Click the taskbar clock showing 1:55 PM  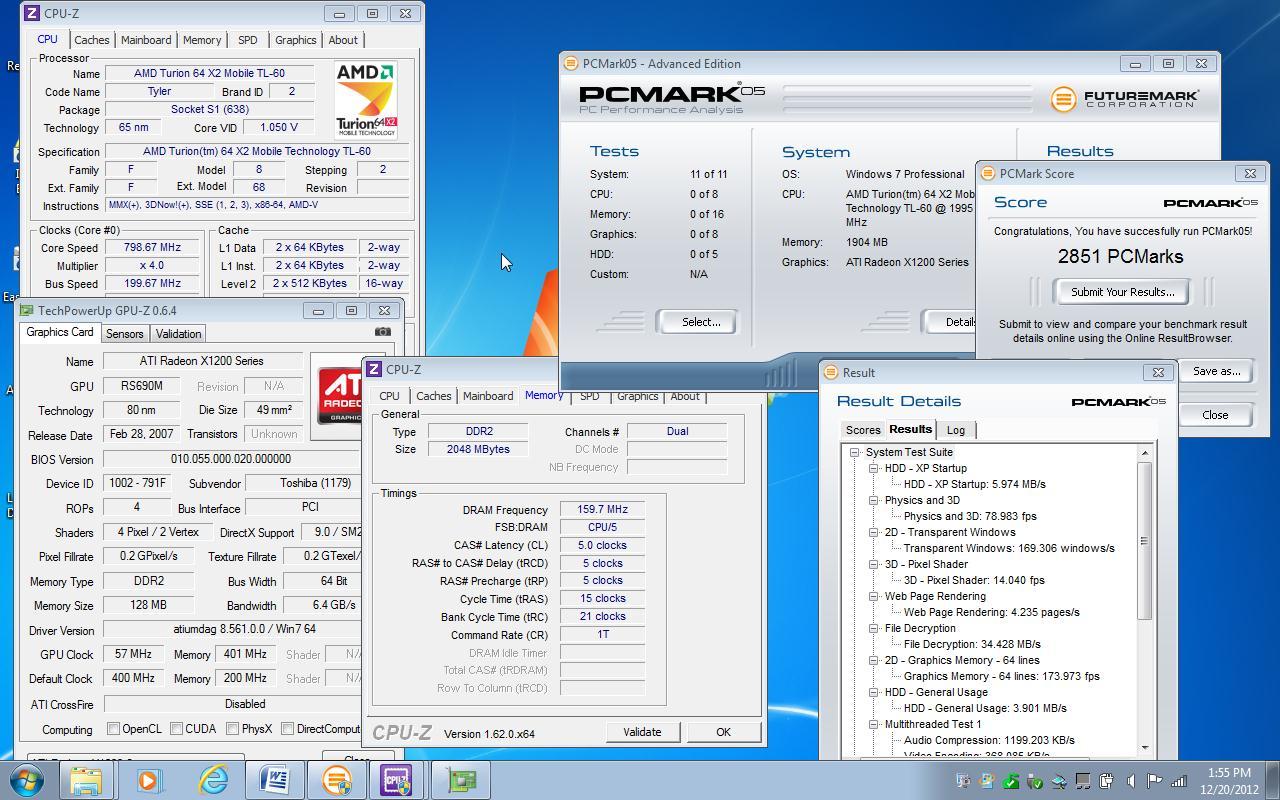[x=1229, y=781]
